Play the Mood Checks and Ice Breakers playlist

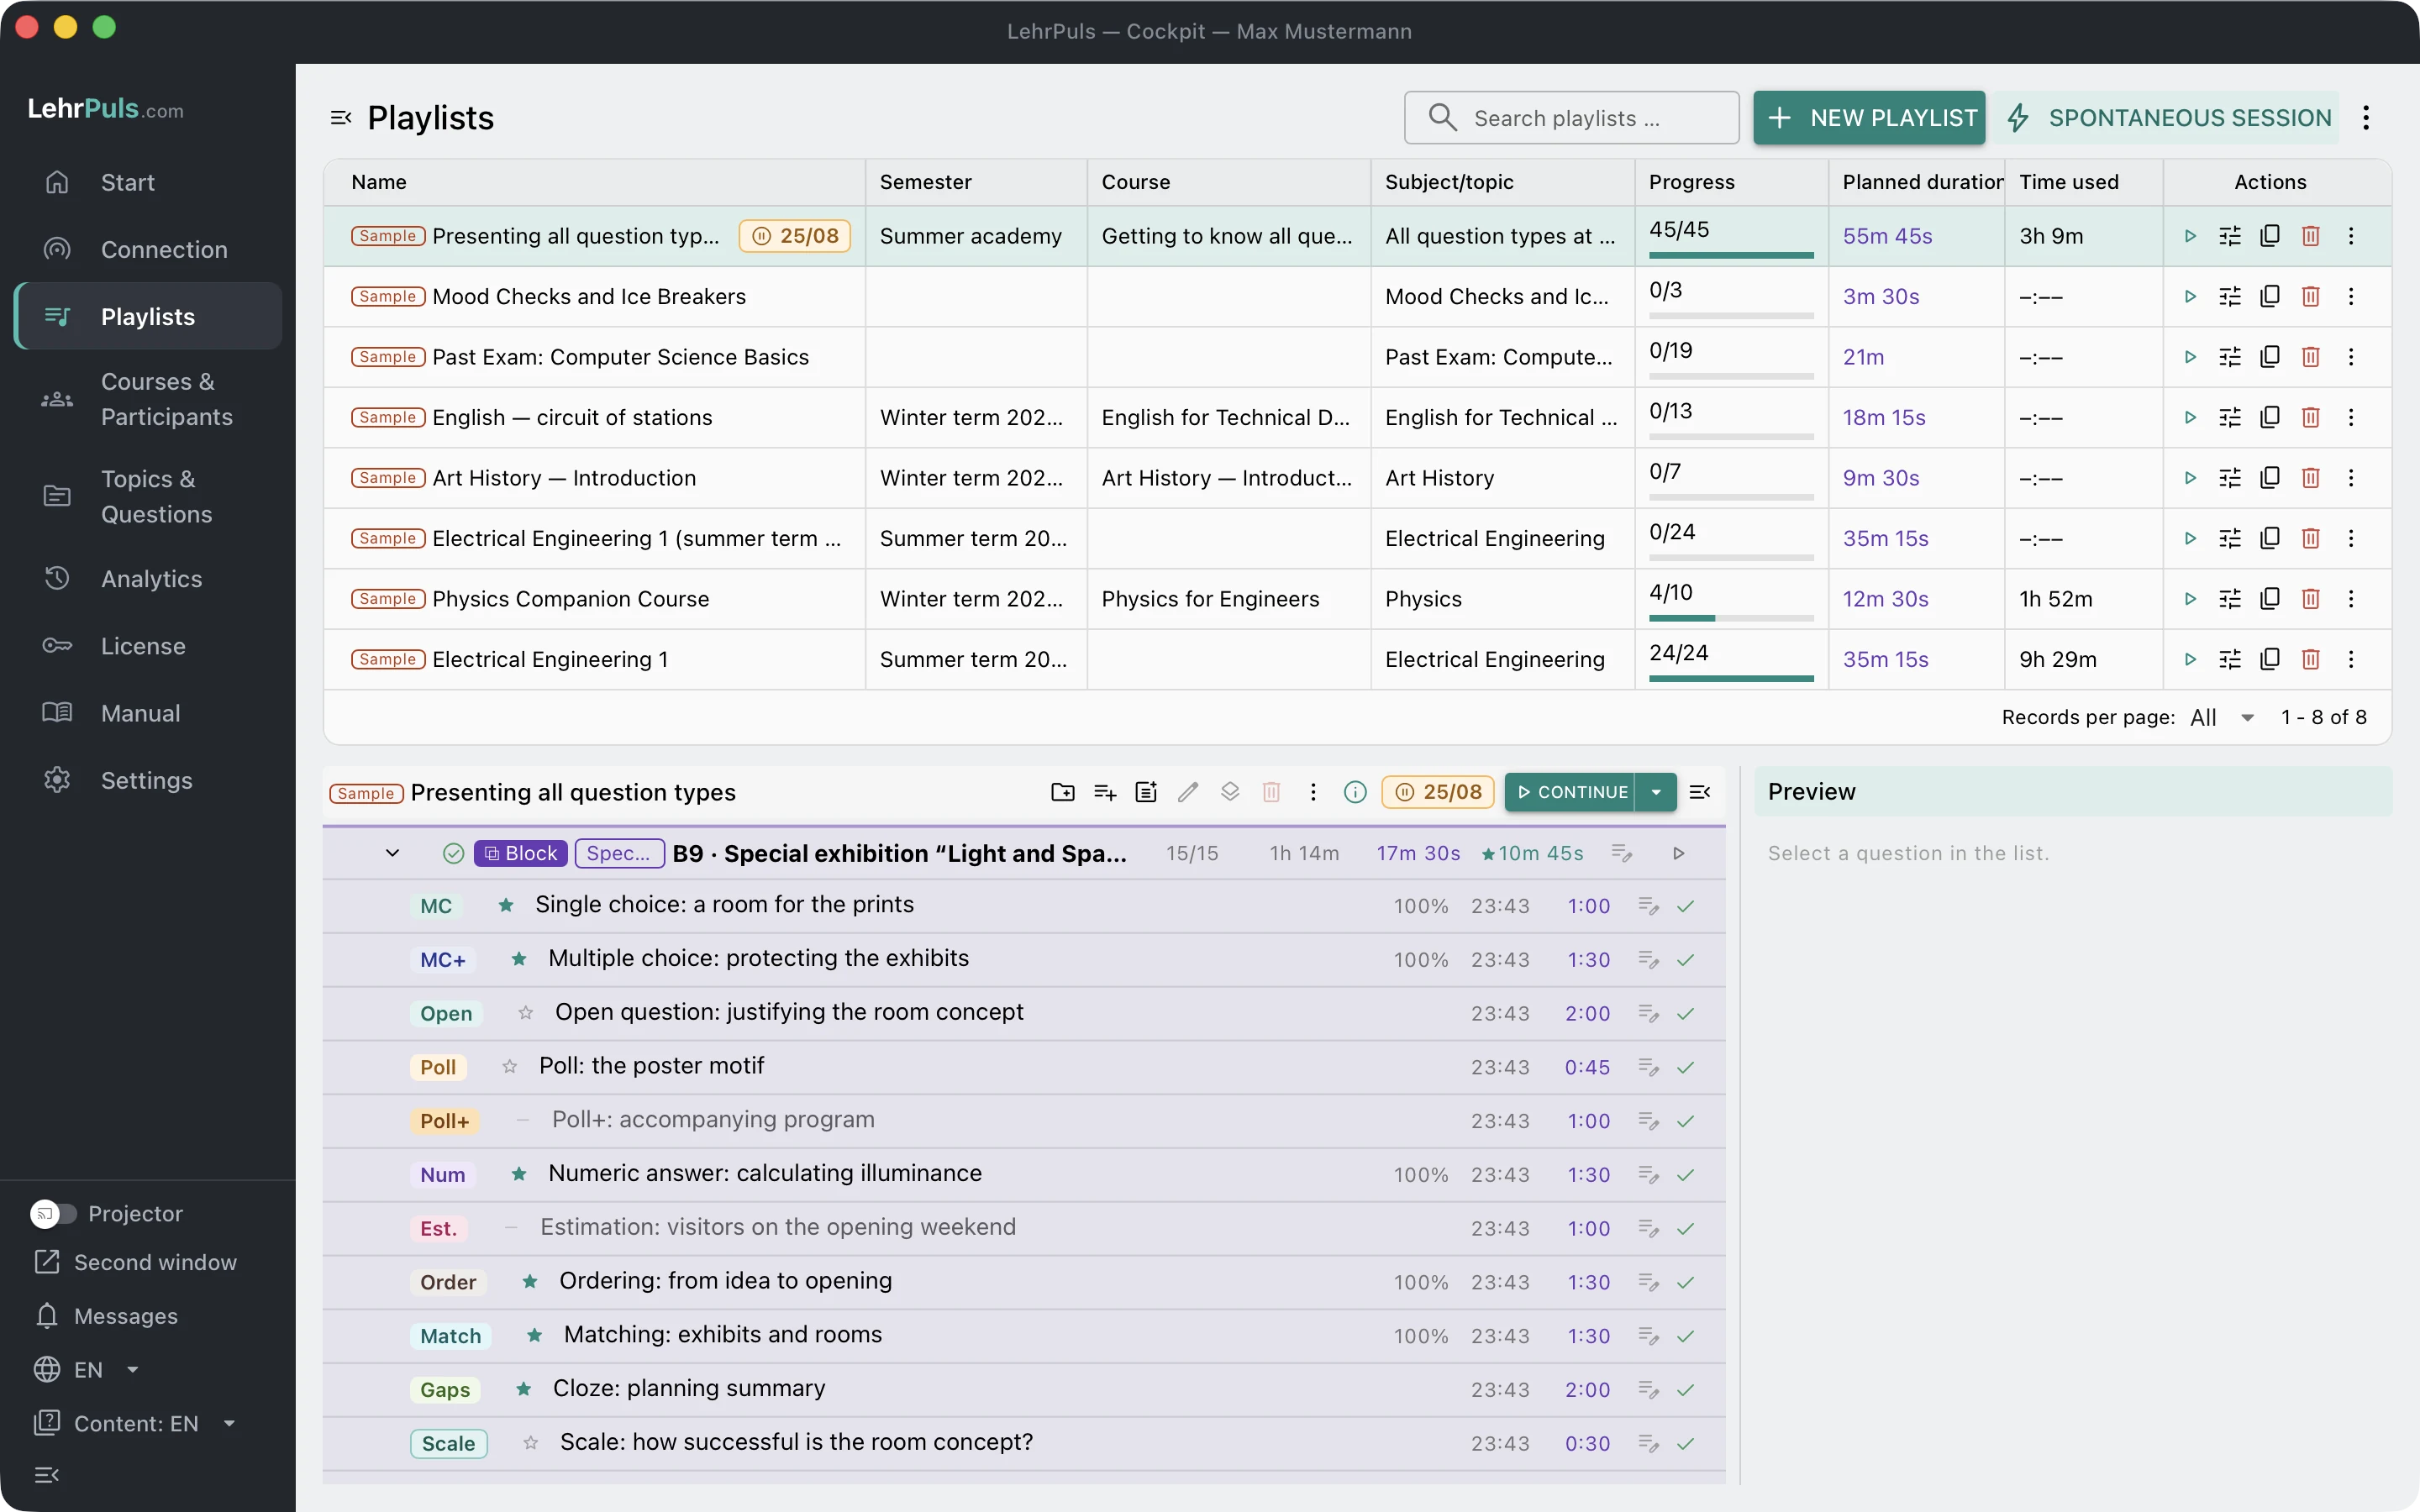click(x=2190, y=296)
